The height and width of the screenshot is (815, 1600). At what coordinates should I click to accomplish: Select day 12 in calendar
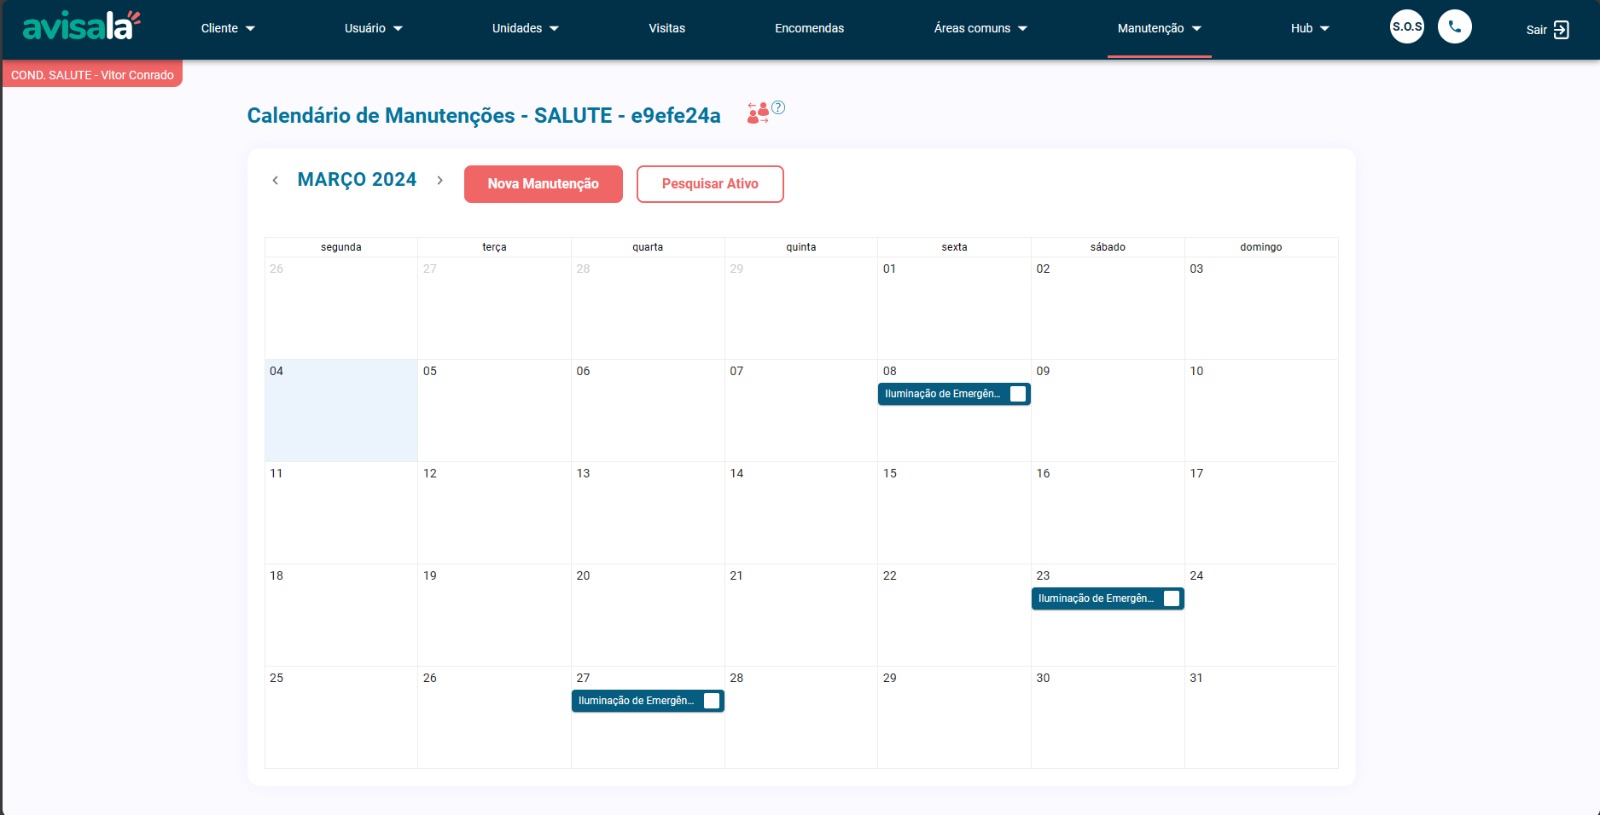pyautogui.click(x=494, y=513)
